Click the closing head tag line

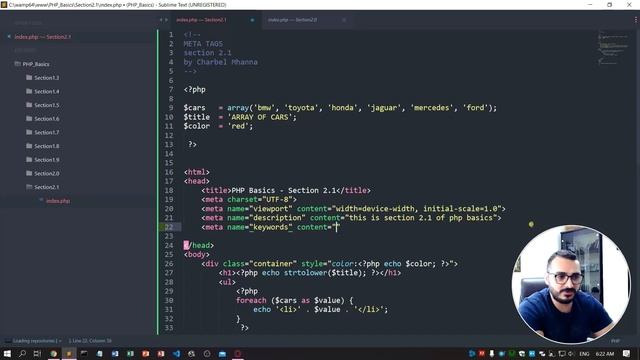click(198, 245)
